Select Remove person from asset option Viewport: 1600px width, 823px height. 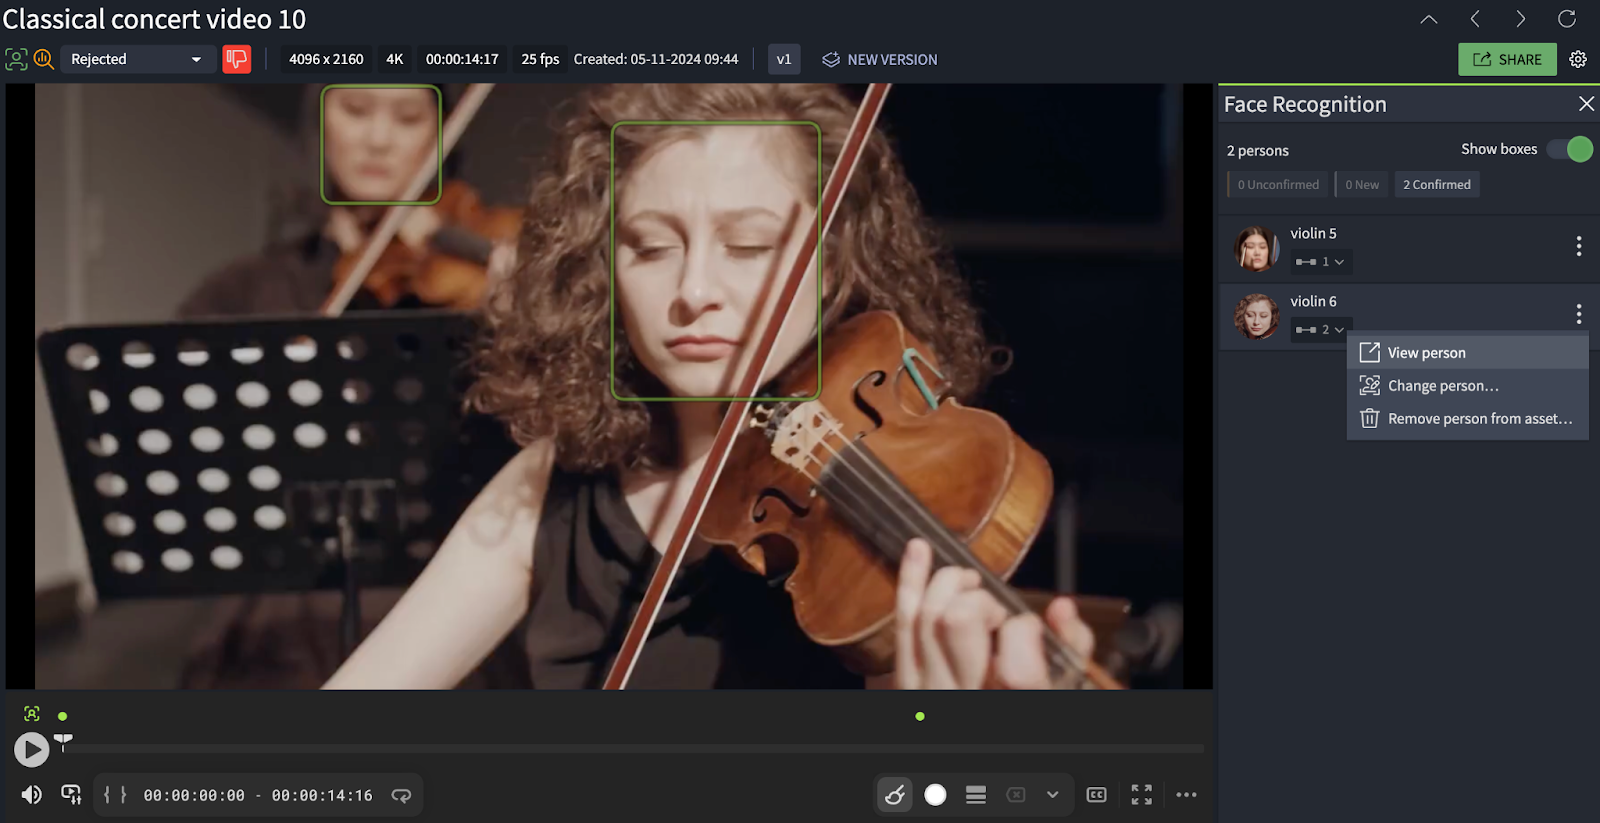(x=1479, y=419)
